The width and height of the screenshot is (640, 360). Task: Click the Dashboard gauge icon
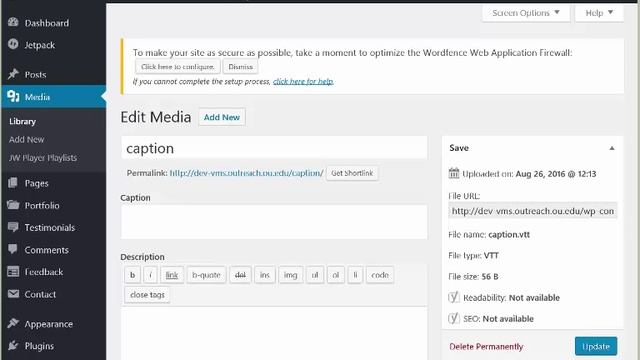click(x=13, y=22)
